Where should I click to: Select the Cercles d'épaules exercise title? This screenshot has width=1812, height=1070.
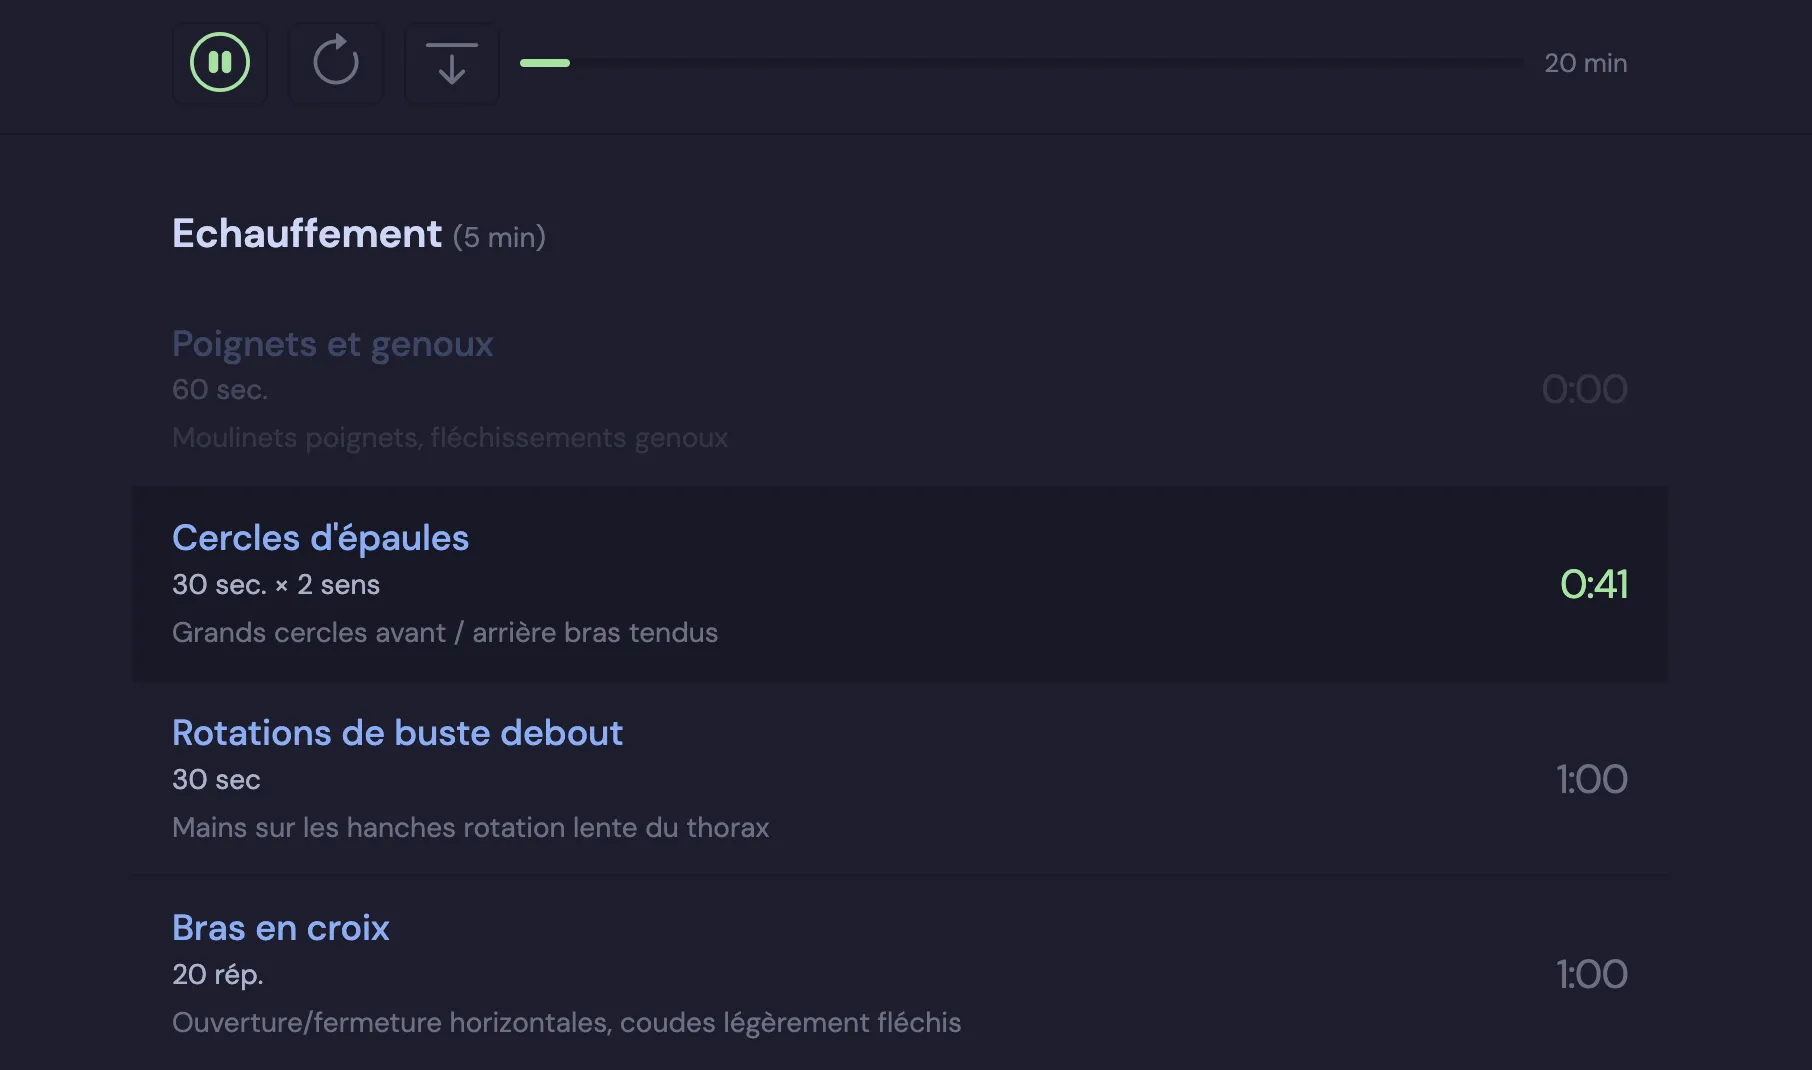coord(320,538)
